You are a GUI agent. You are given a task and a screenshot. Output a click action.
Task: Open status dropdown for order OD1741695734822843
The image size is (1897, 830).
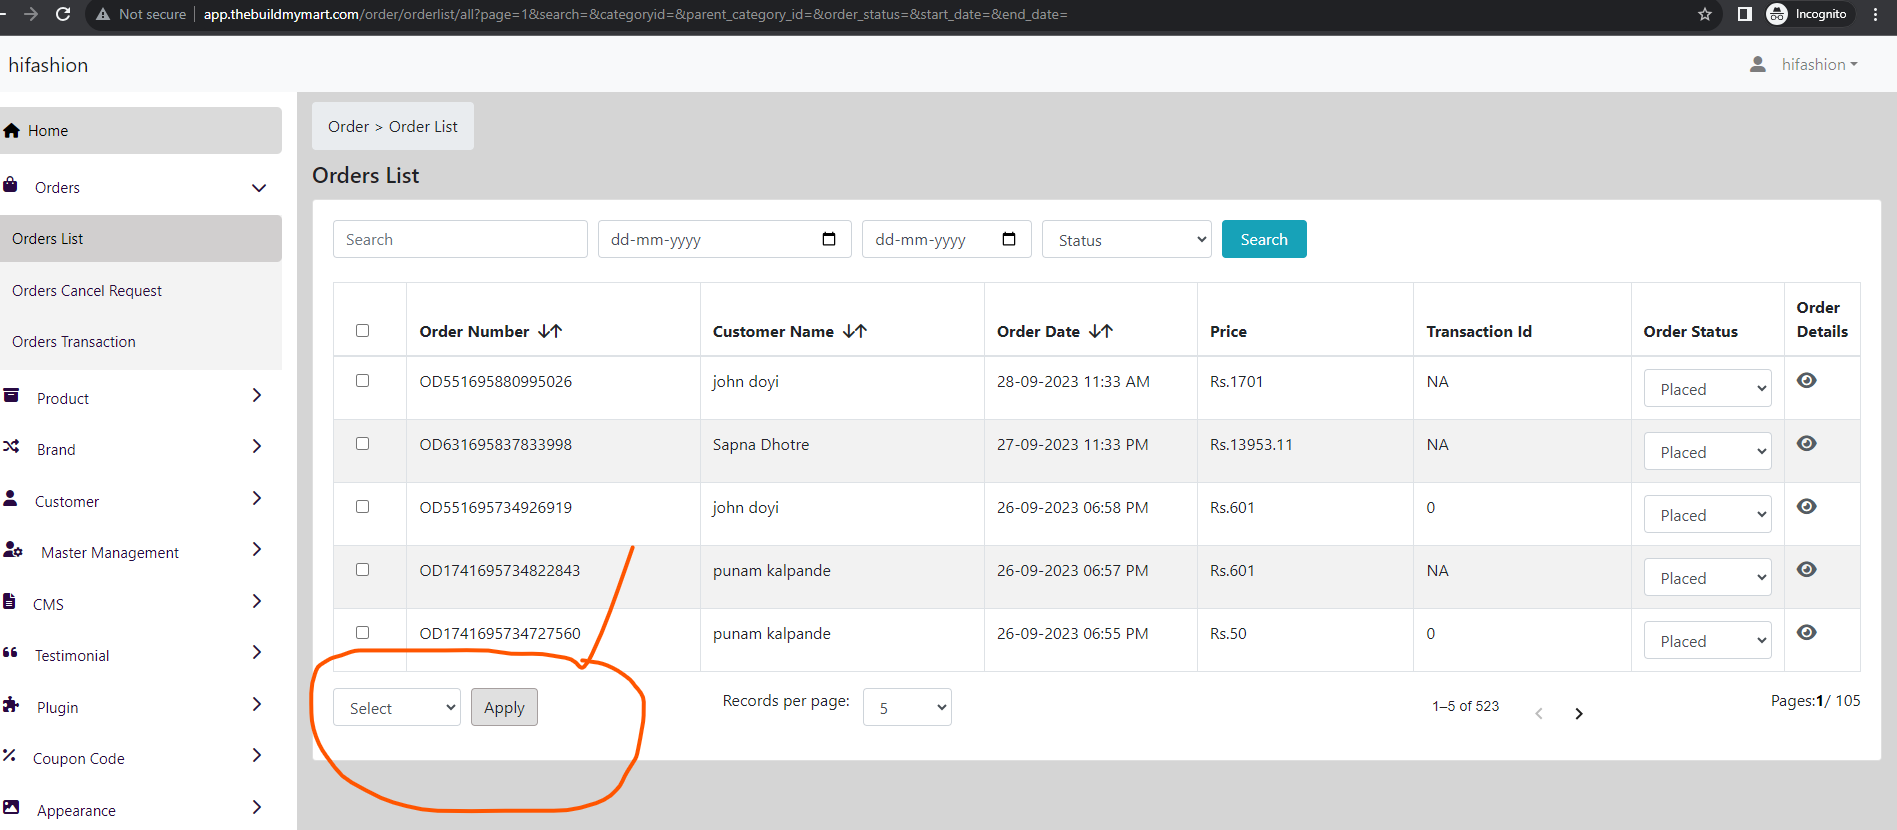(x=1708, y=578)
